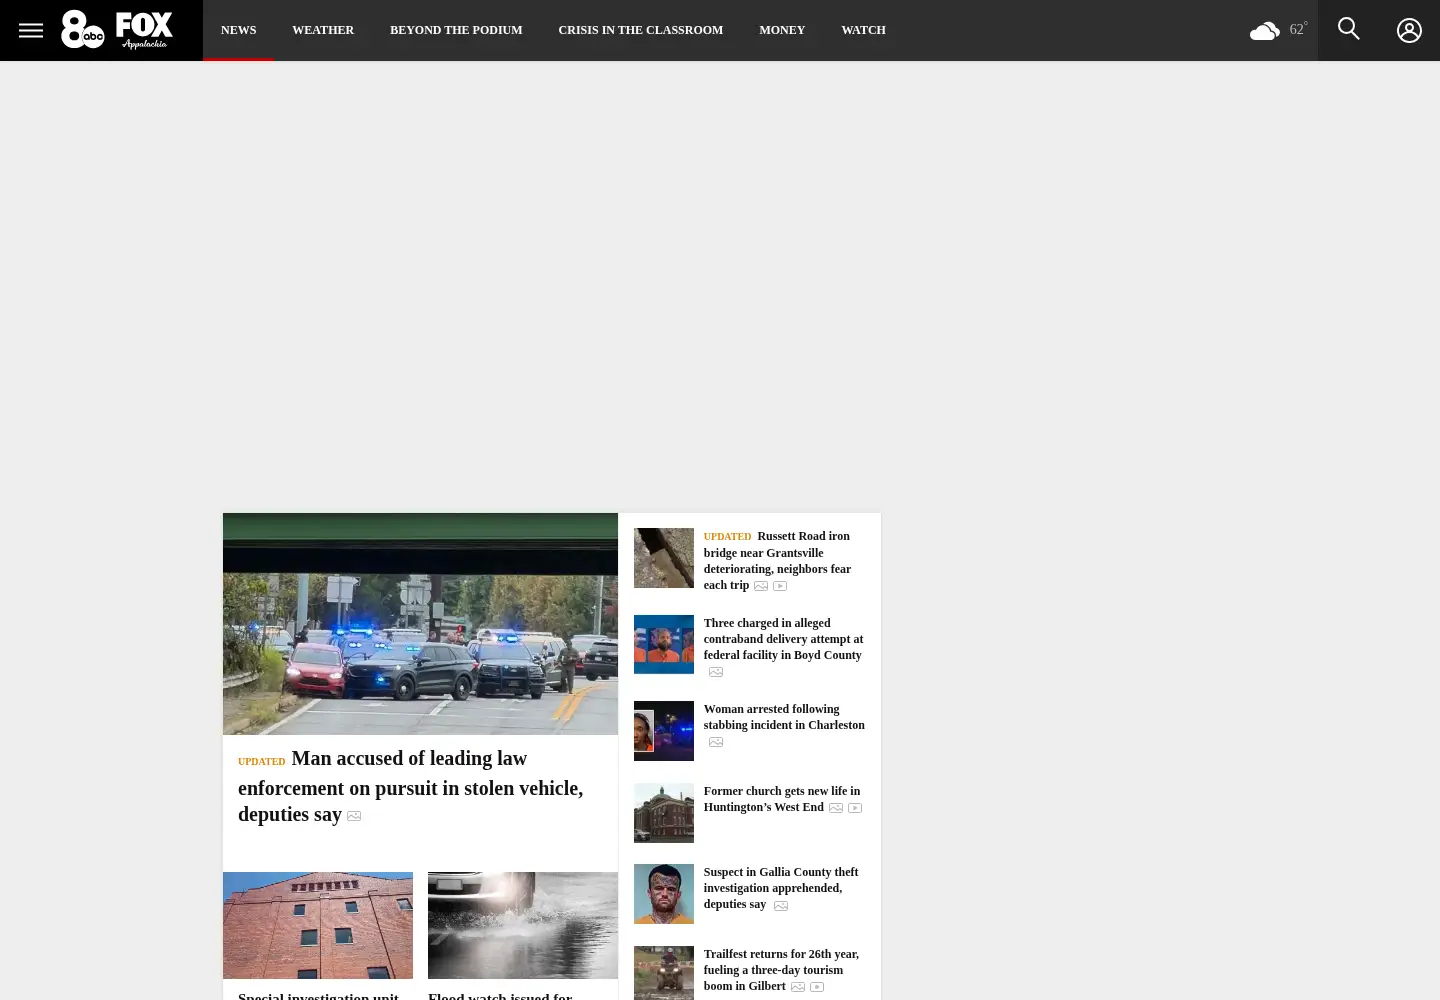This screenshot has height=1000, width=1440.
Task: Click the gallery icon on Boyd County story
Action: 716,672
